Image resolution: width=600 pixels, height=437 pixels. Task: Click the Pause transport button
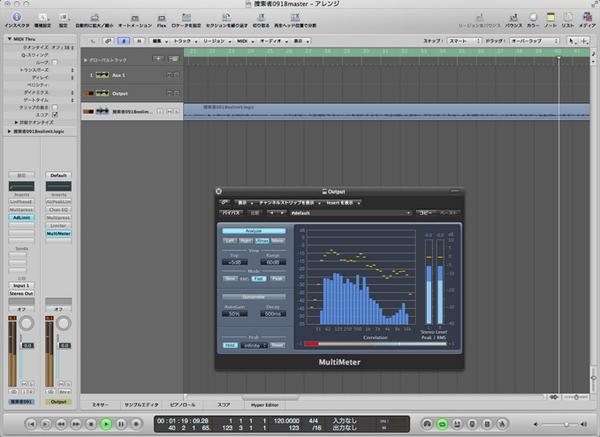(x=121, y=424)
